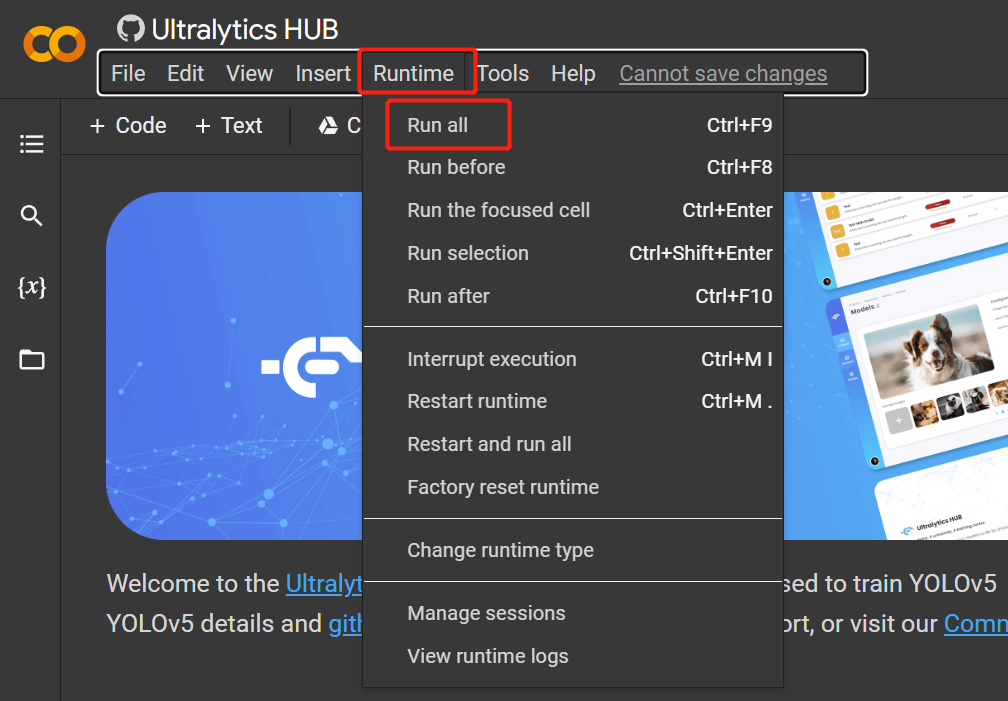Select Run all from Runtime menu

pyautogui.click(x=573, y=125)
